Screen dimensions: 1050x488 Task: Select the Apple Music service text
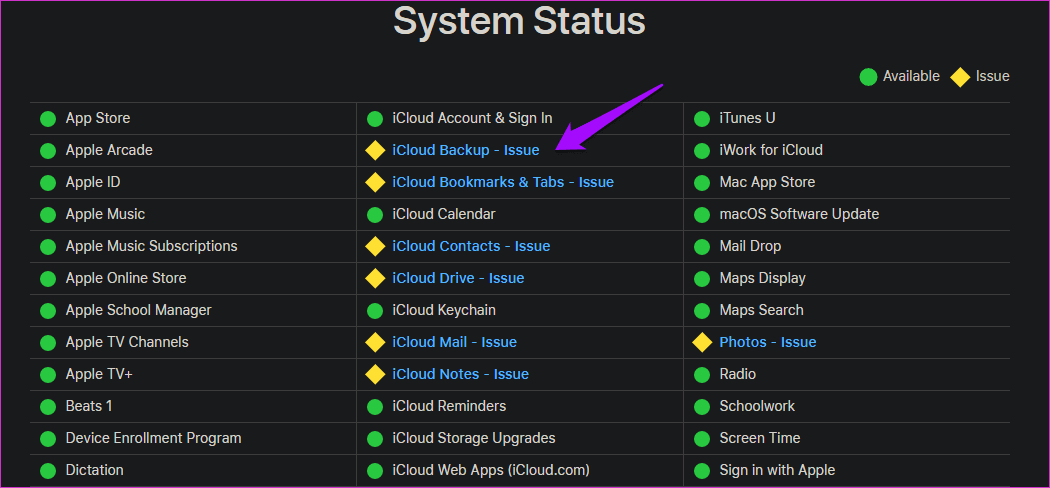(105, 214)
